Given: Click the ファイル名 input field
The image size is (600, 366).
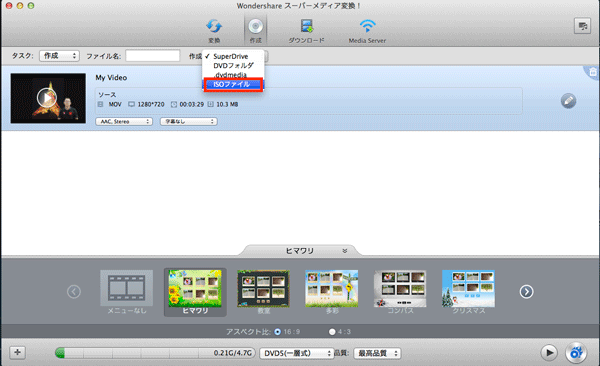Looking at the screenshot, I should pyautogui.click(x=153, y=56).
